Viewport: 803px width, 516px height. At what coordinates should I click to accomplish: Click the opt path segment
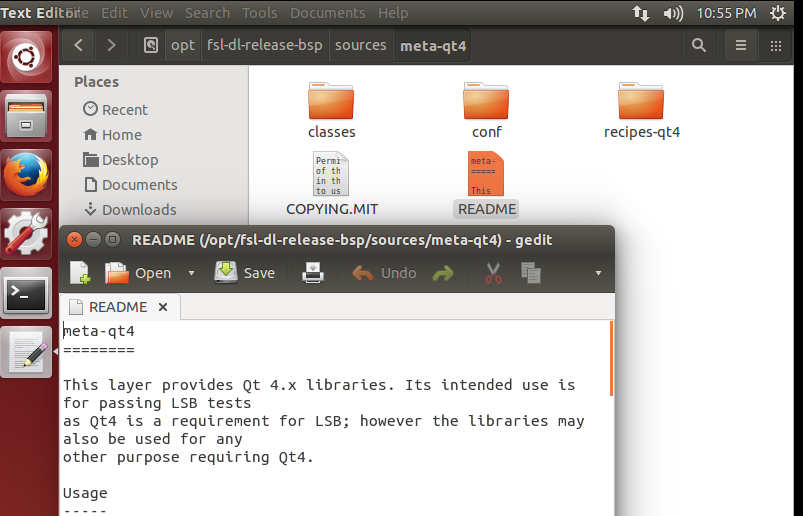coord(183,46)
